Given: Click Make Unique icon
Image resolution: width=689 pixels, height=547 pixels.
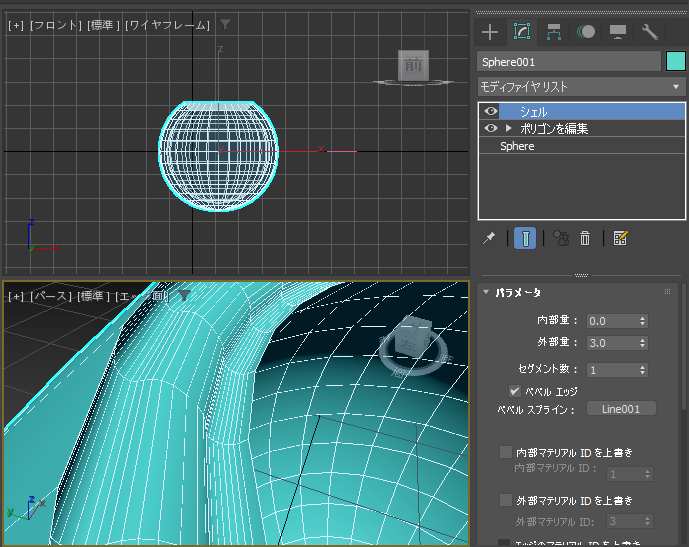Looking at the screenshot, I should 561,239.
